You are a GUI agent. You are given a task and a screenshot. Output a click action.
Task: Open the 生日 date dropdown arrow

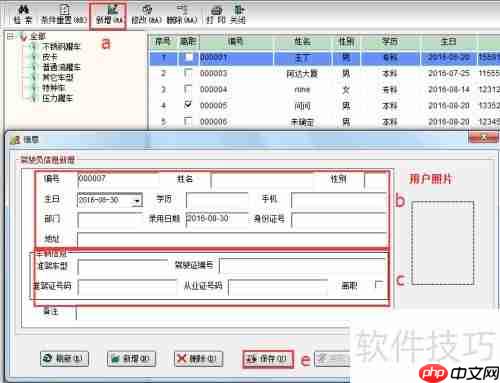[137, 200]
